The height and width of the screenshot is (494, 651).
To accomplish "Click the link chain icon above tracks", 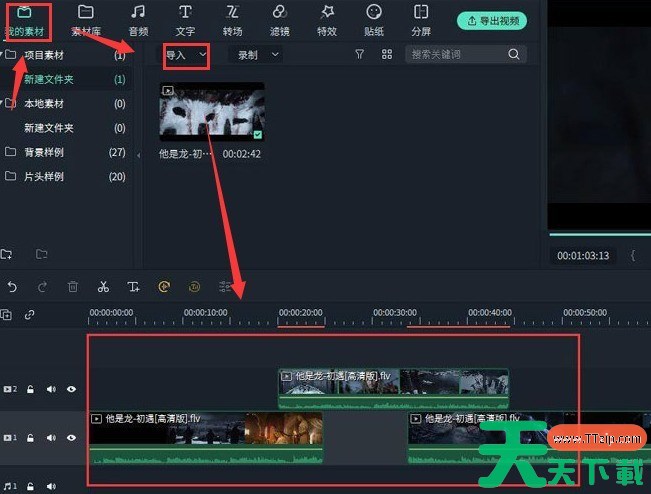I will click(30, 315).
